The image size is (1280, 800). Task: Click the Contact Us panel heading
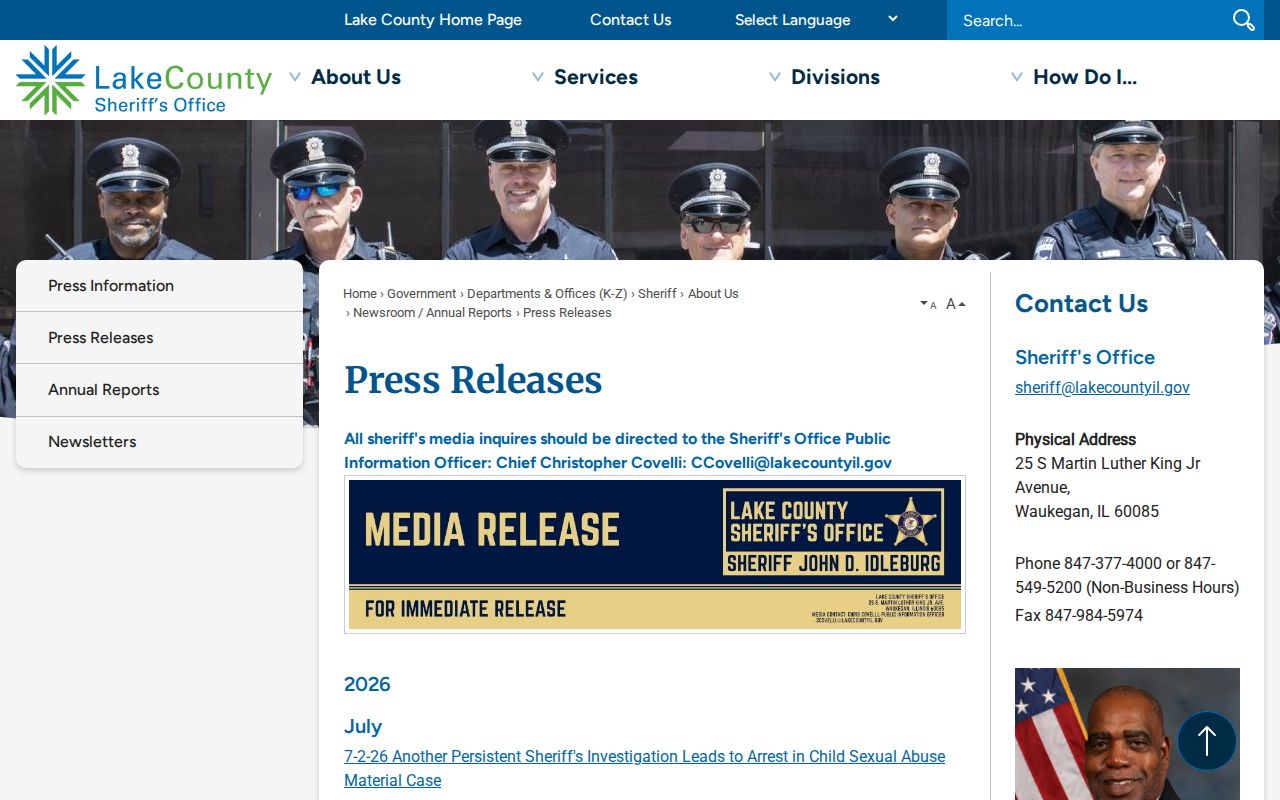(x=1081, y=304)
